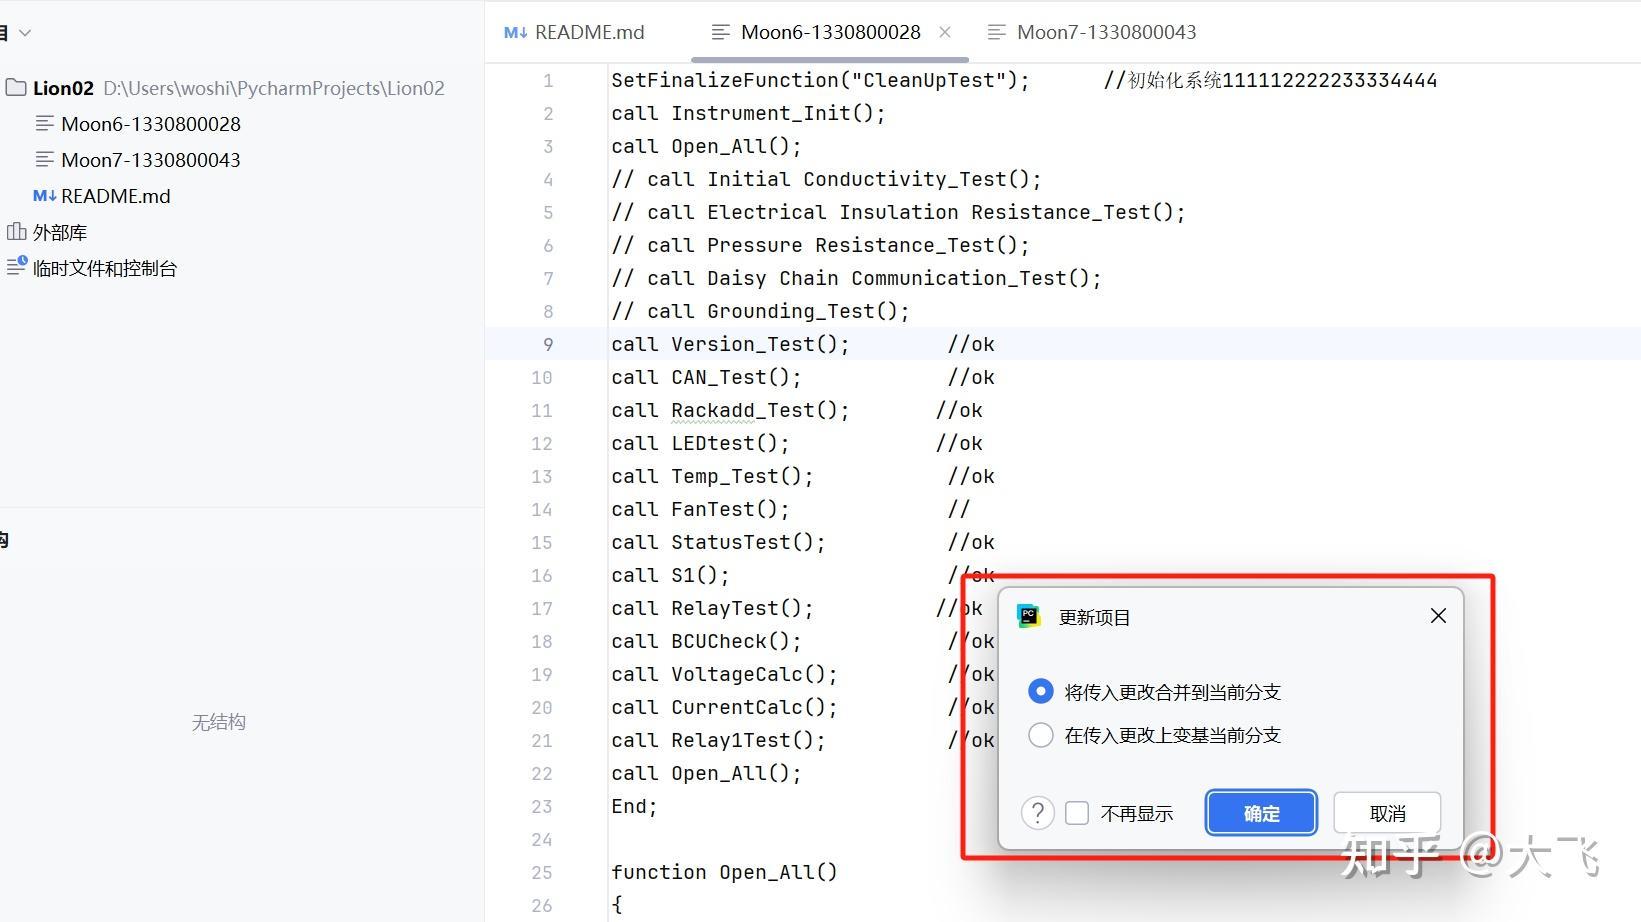Select the 将传入更改合并到当前分支 merge option
Viewport: 1641px width, 922px height.
tap(1040, 691)
